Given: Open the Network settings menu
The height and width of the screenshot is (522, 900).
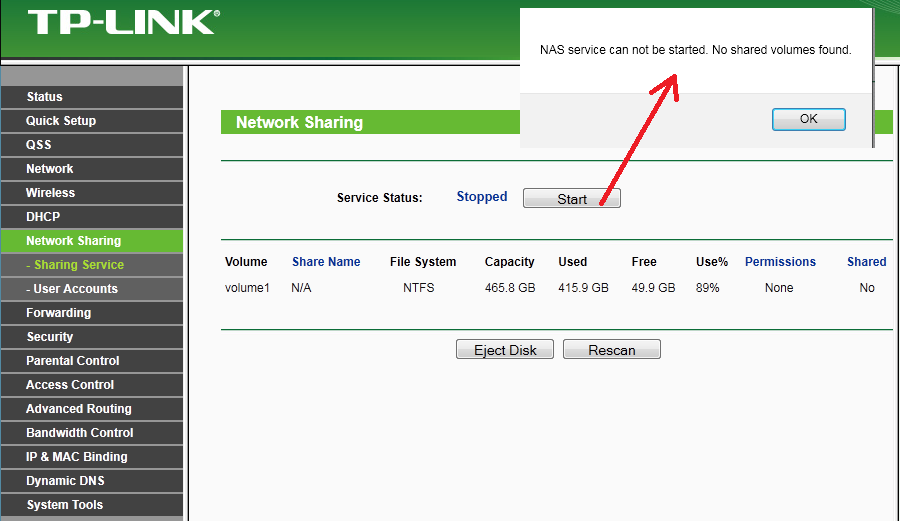Looking at the screenshot, I should pos(92,169).
